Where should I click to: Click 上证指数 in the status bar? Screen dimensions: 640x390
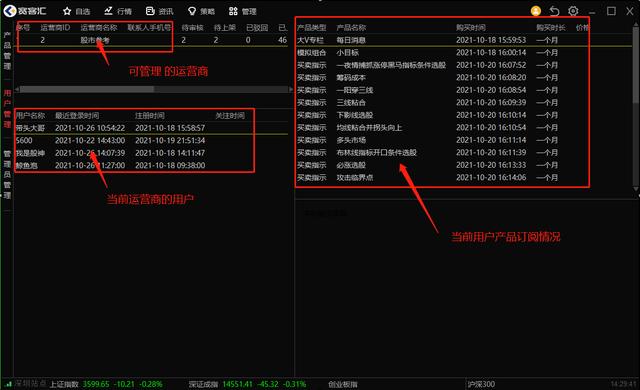click(x=64, y=384)
